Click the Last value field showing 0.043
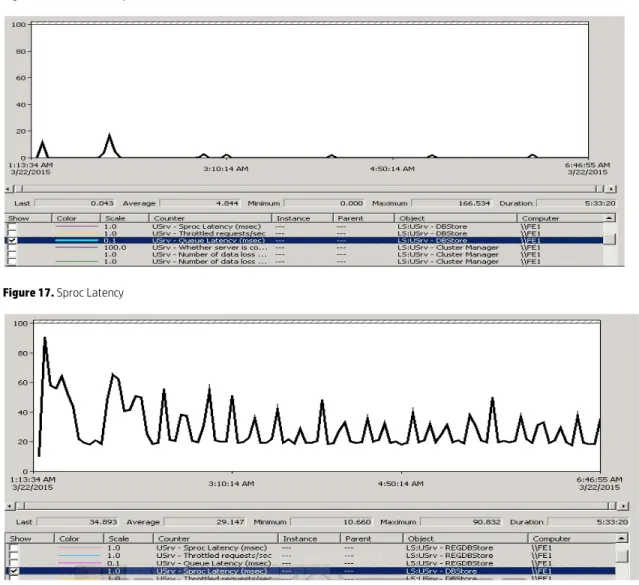Image resolution: width=639 pixels, height=585 pixels. (x=75, y=203)
